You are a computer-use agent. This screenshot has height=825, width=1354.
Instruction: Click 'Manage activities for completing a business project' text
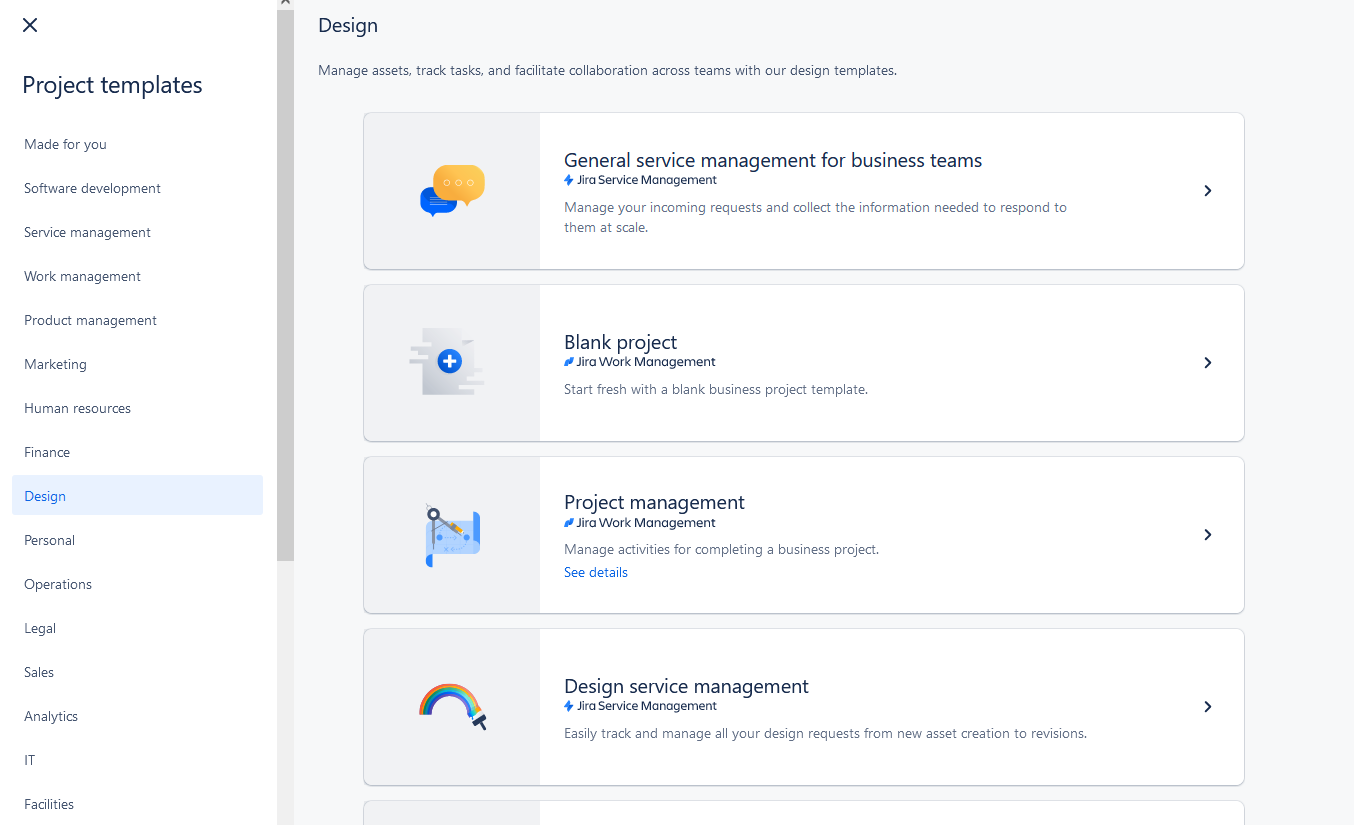click(722, 550)
